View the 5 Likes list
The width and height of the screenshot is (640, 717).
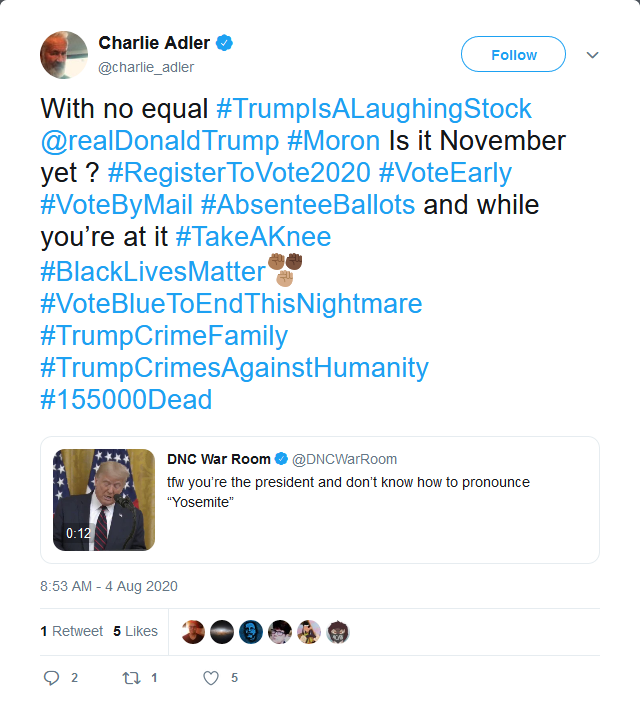(135, 631)
